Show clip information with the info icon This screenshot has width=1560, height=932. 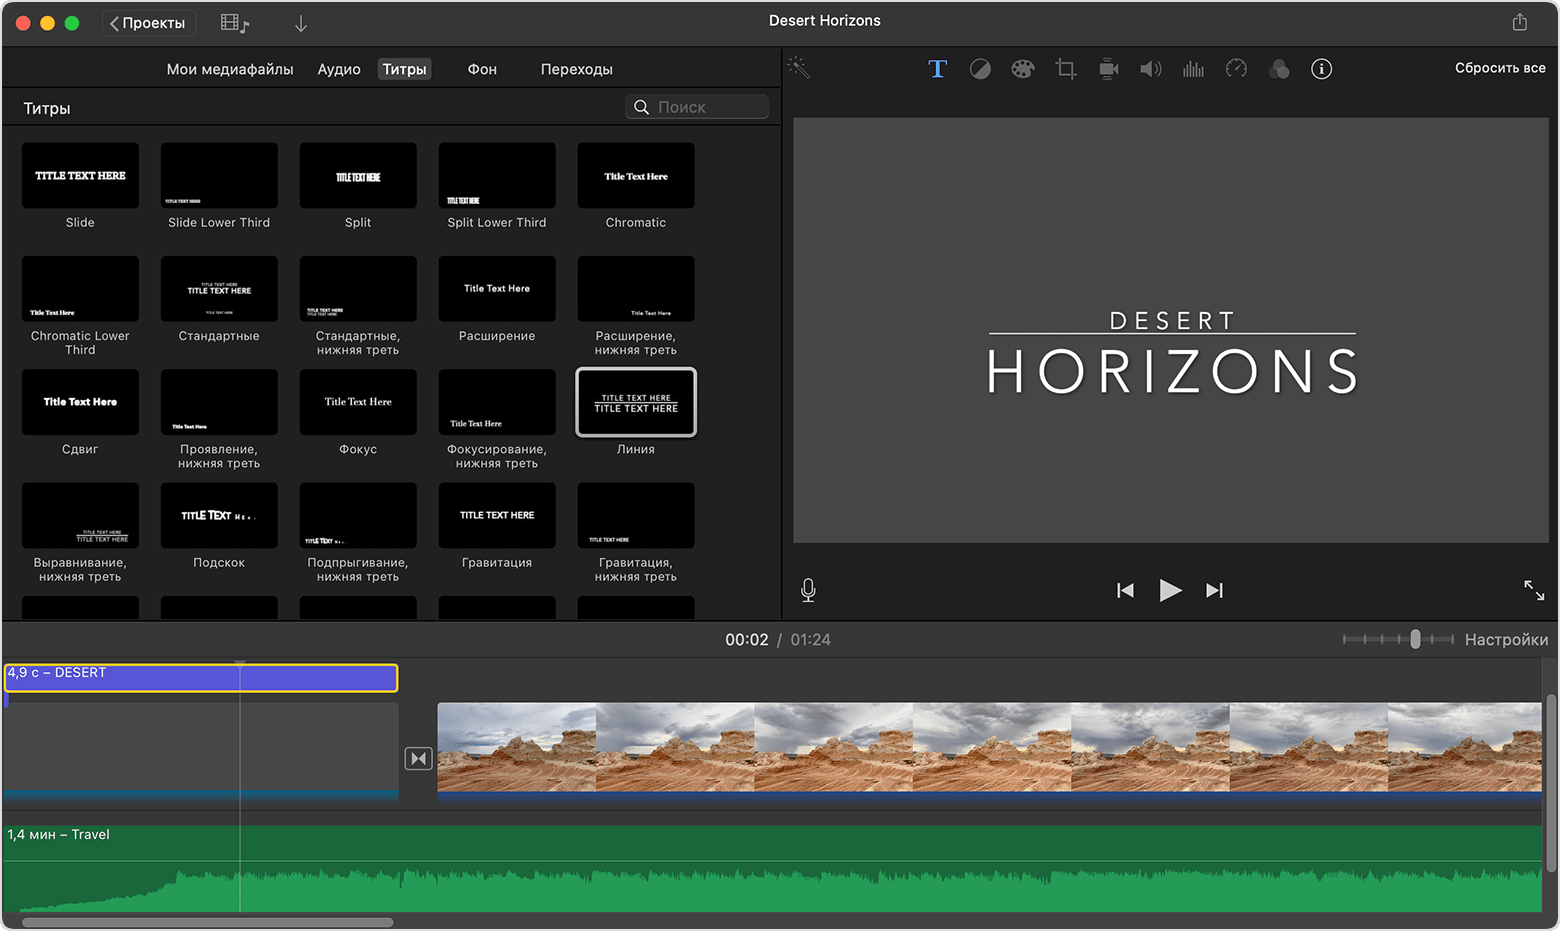[1321, 69]
